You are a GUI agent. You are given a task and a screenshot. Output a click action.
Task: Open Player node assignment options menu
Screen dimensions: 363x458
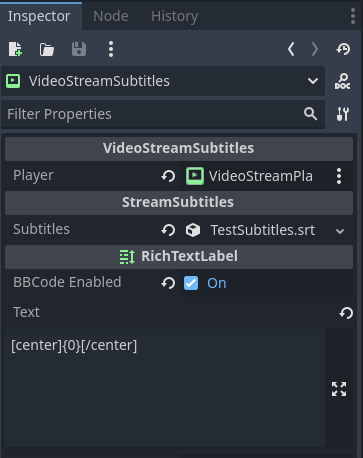click(339, 176)
